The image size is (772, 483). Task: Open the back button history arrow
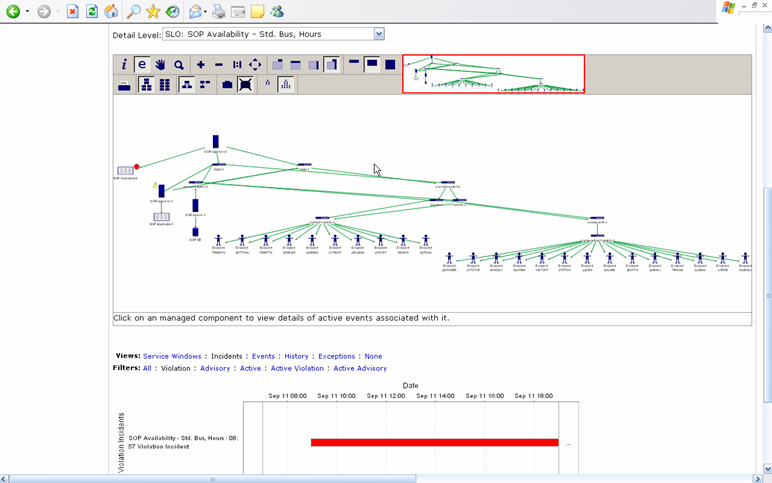[x=27, y=12]
